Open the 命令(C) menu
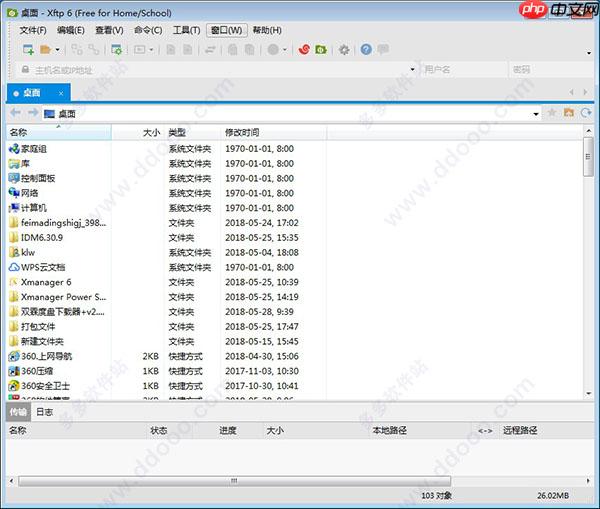 pyautogui.click(x=148, y=30)
